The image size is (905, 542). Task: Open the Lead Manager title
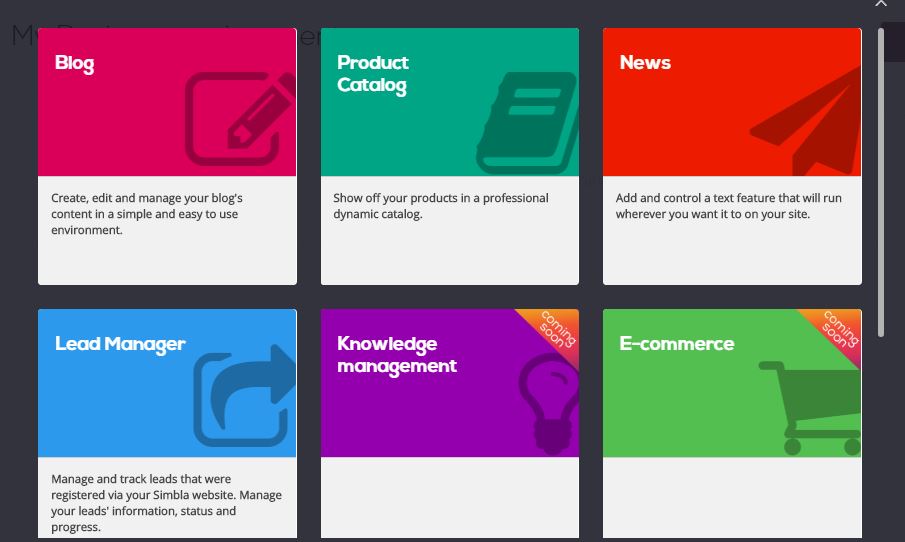coord(120,344)
